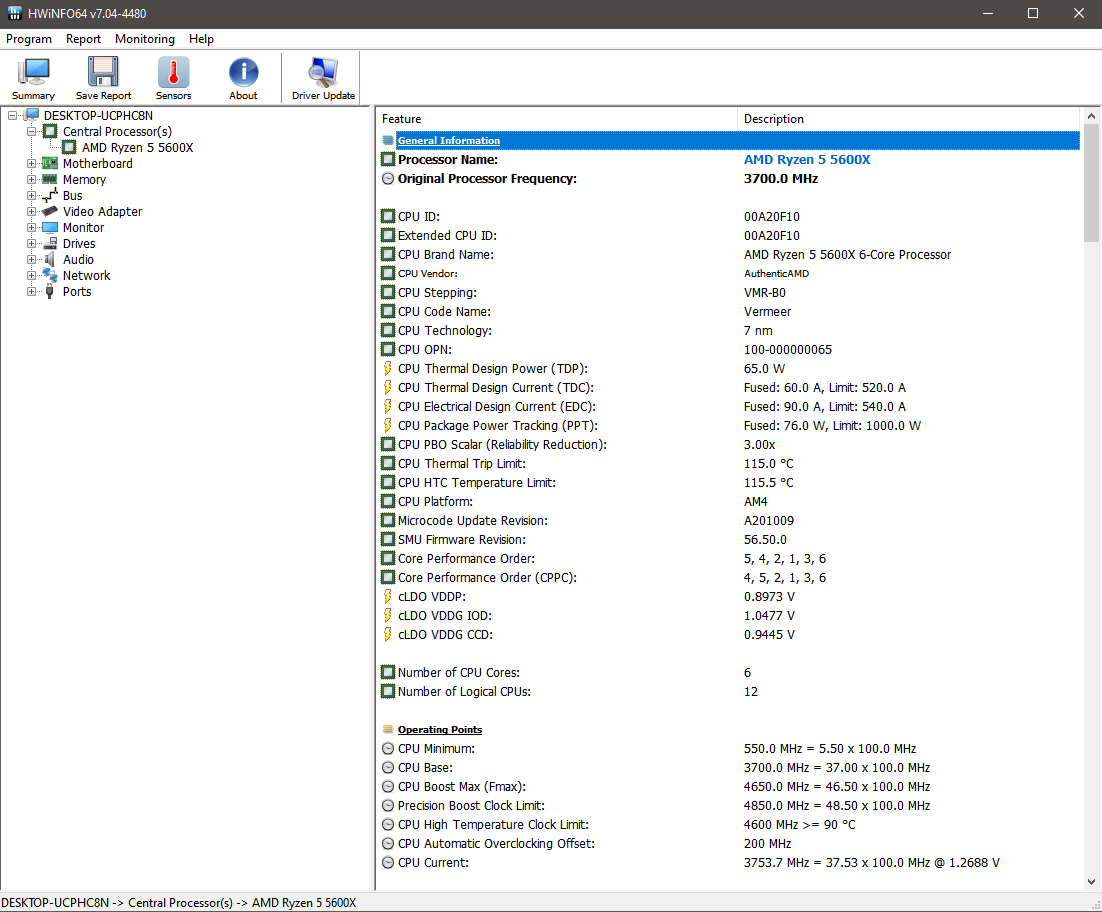Click chip icon beside CPU ID row

point(388,216)
